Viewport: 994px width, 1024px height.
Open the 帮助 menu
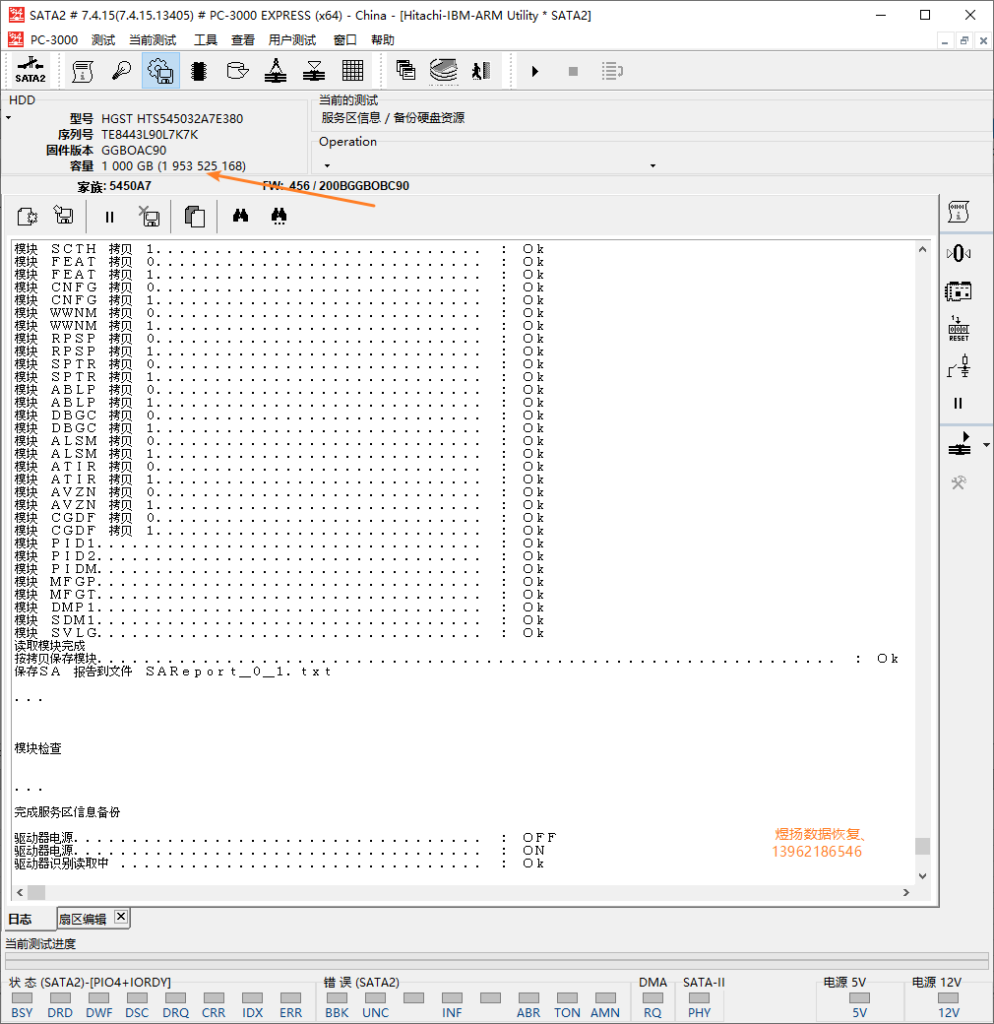383,40
